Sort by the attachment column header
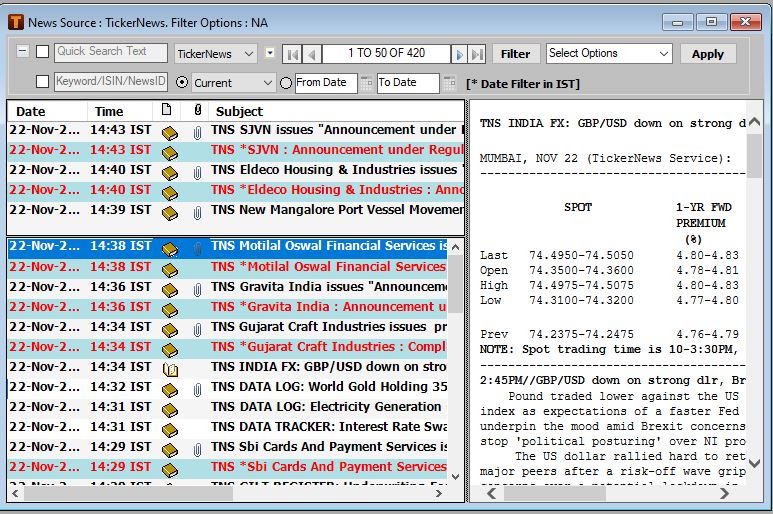 tap(198, 110)
